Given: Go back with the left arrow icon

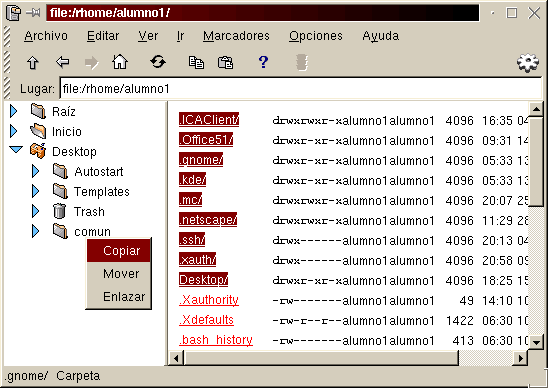Looking at the screenshot, I should [x=63, y=63].
